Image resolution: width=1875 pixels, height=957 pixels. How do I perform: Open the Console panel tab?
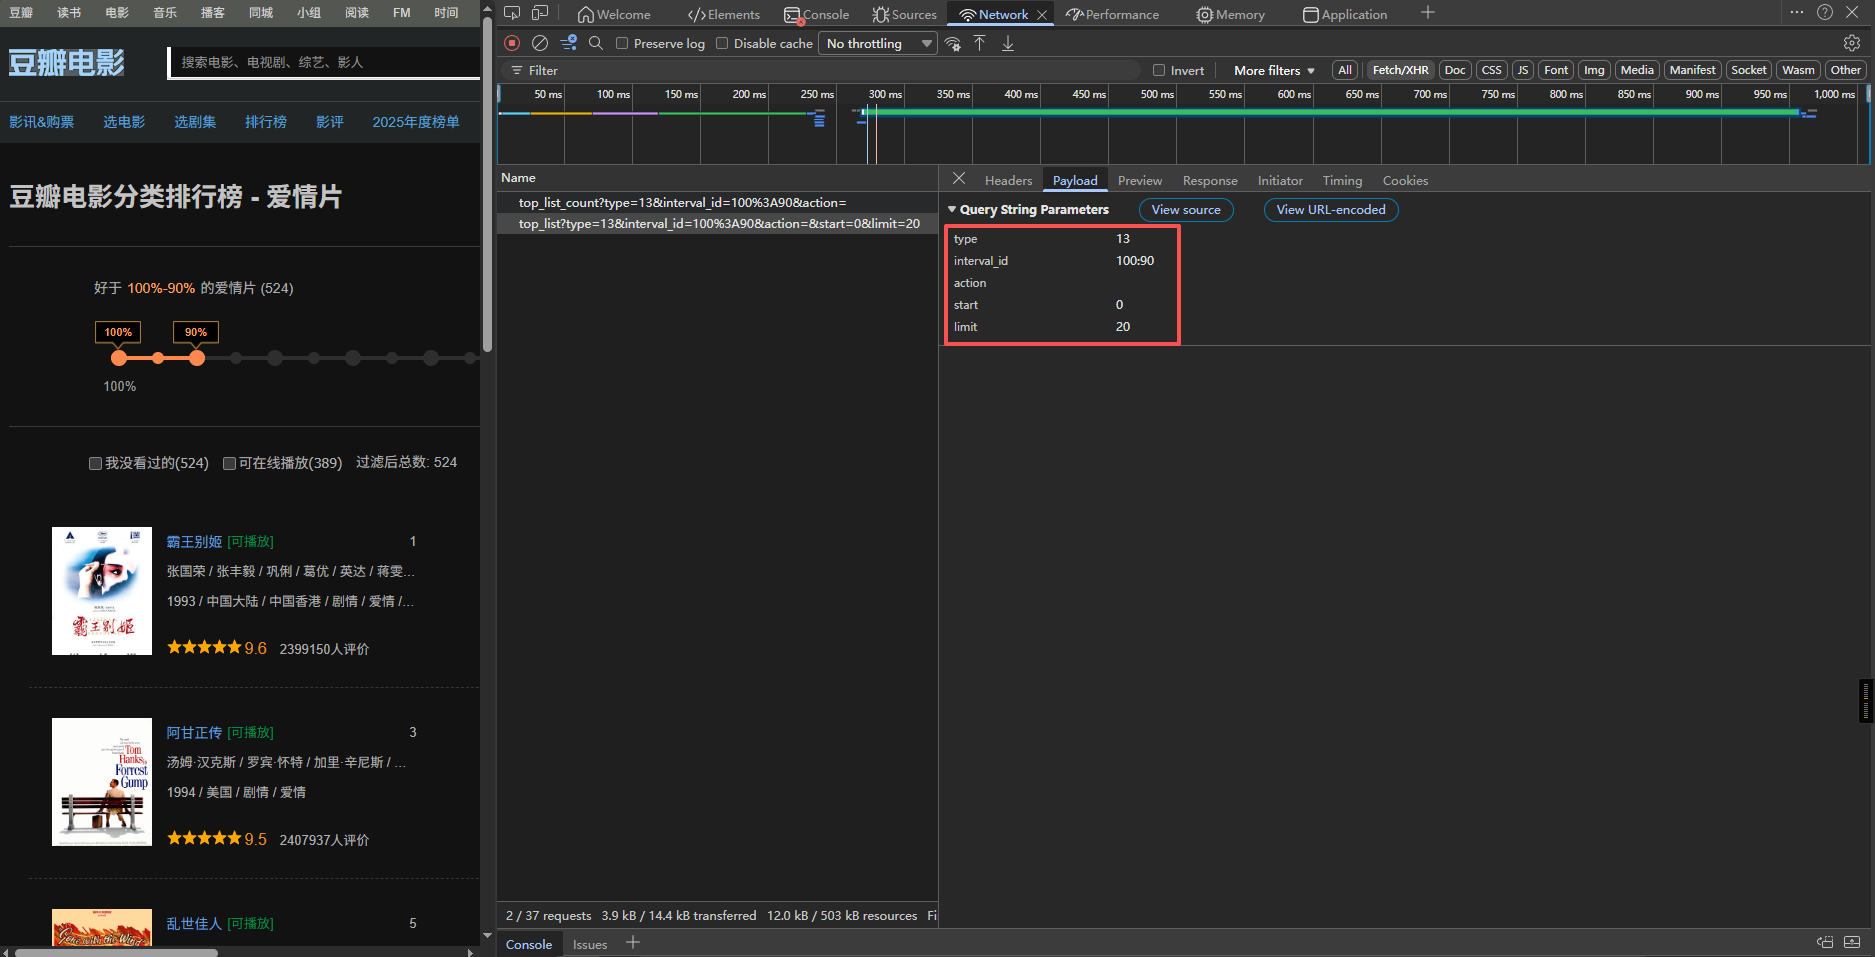click(x=817, y=14)
